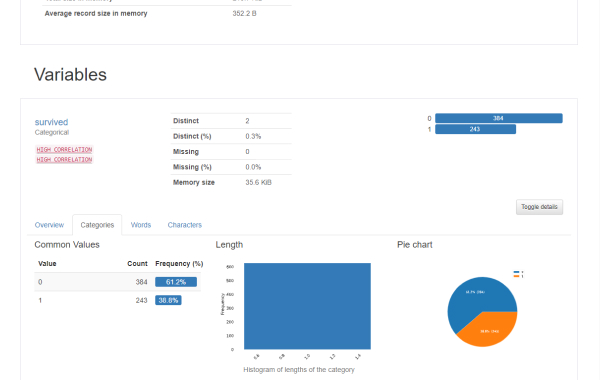Click the Toggle details button

point(539,207)
